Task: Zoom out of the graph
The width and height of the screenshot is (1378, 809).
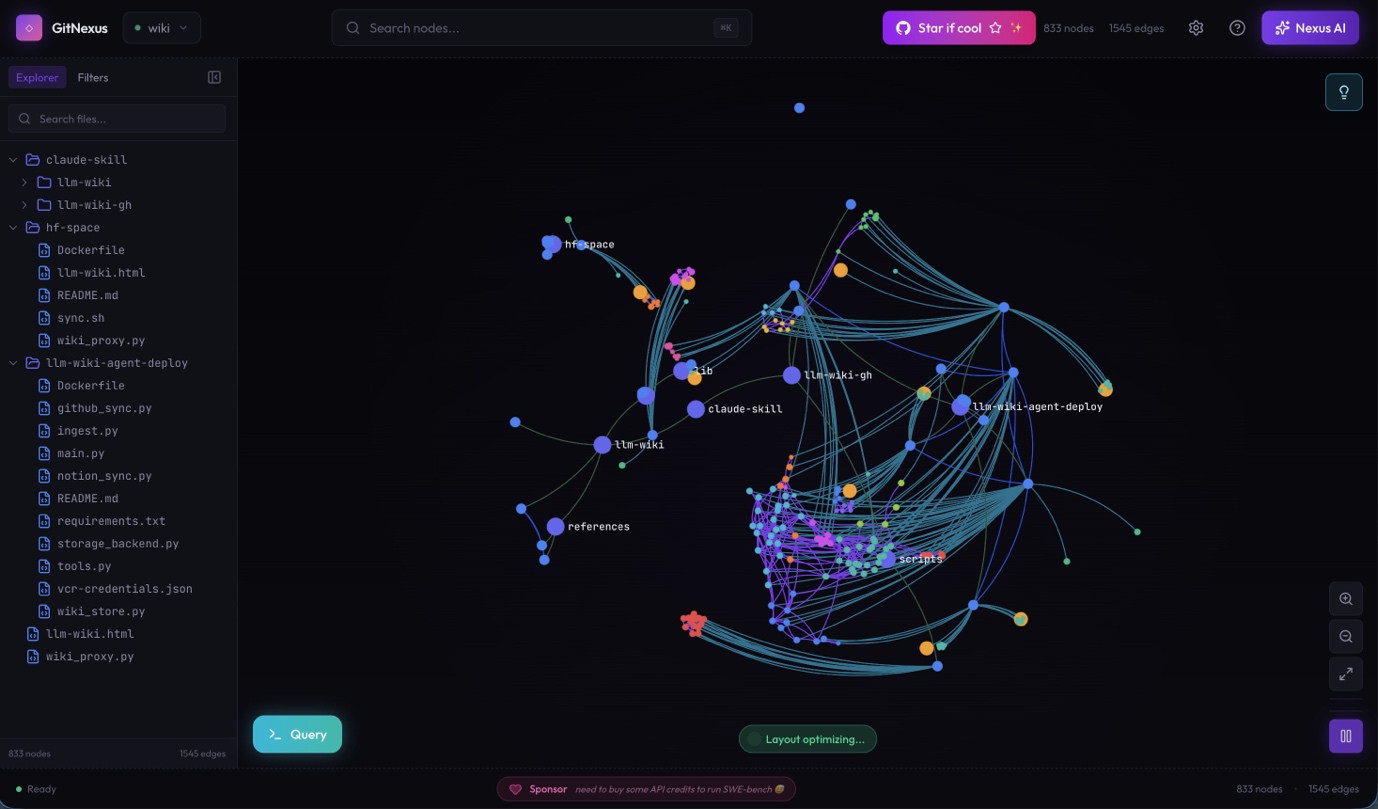Action: click(1346, 637)
